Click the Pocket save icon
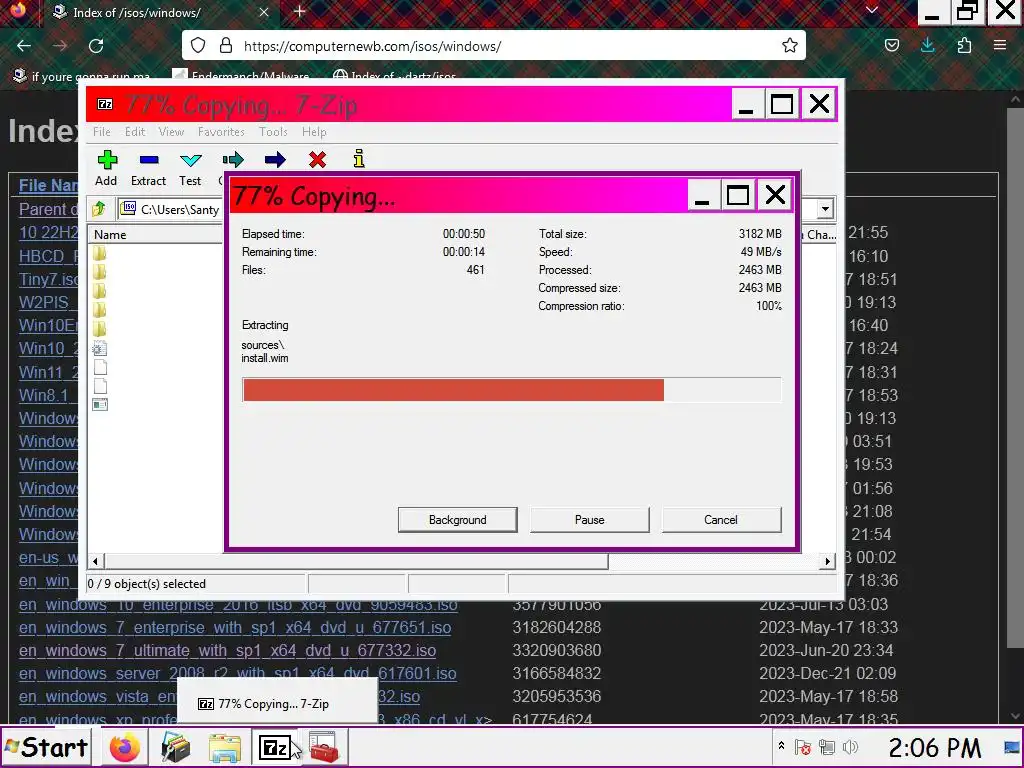The image size is (1024, 768). (x=891, y=45)
